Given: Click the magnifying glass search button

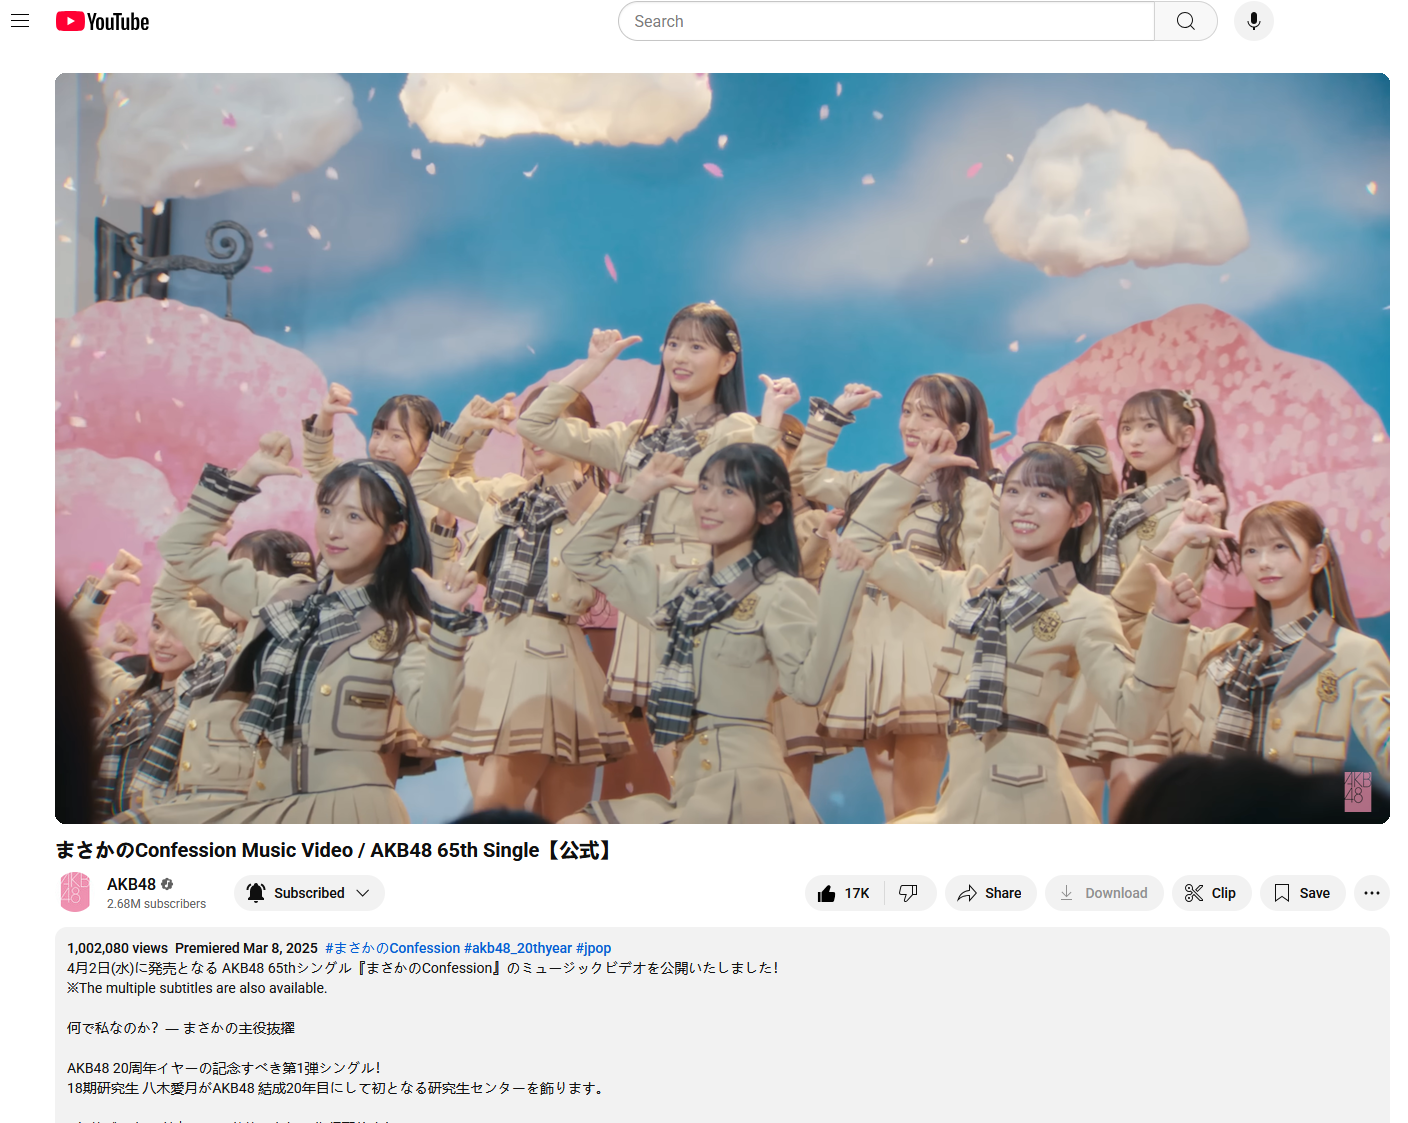Looking at the screenshot, I should [x=1186, y=21].
